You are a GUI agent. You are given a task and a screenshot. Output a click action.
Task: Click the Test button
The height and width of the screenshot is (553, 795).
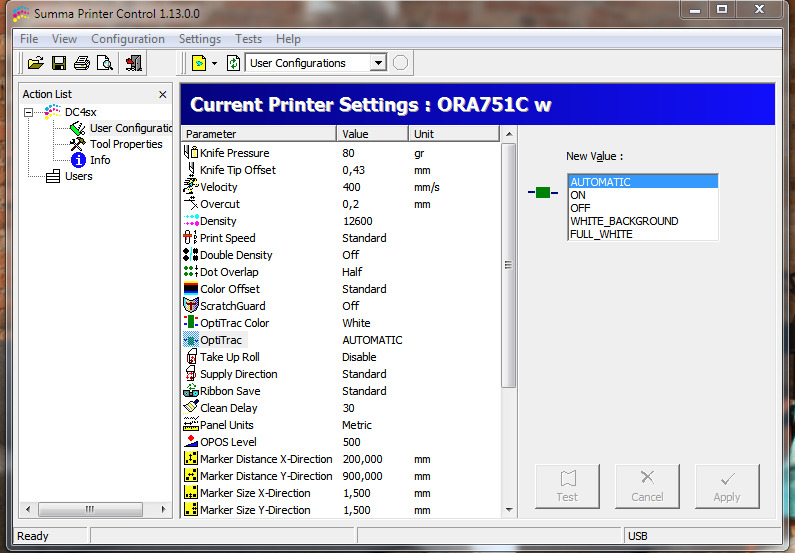tap(567, 486)
